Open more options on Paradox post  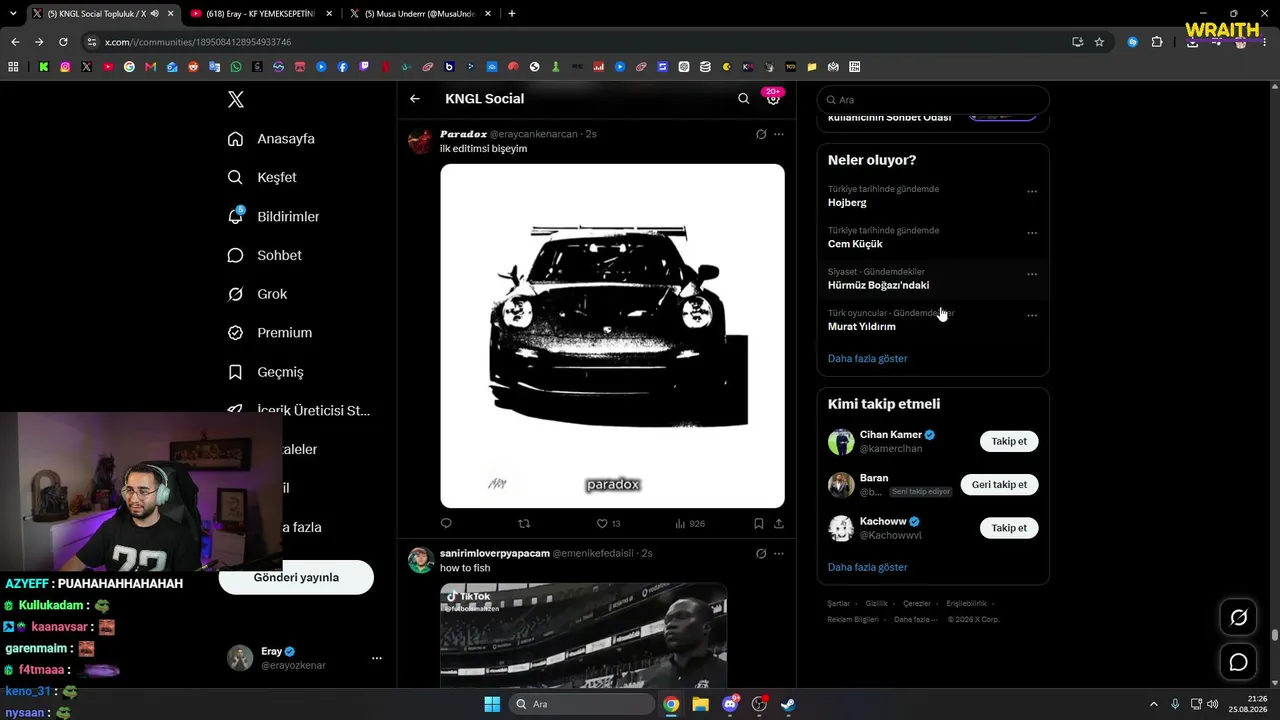(779, 134)
